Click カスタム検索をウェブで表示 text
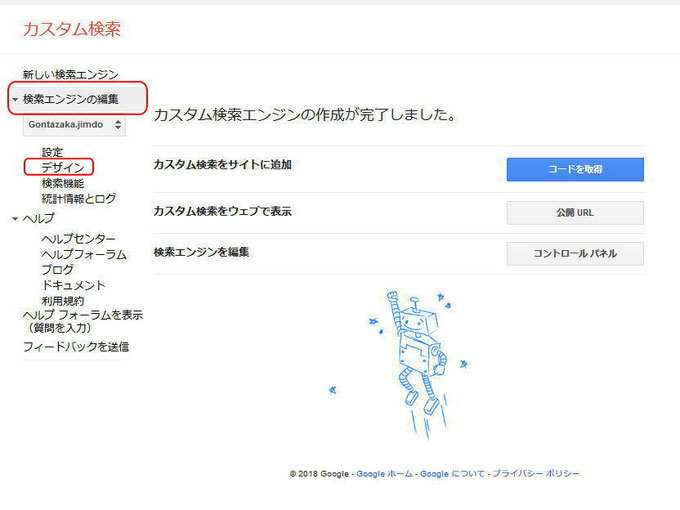680x510 pixels. point(222,212)
